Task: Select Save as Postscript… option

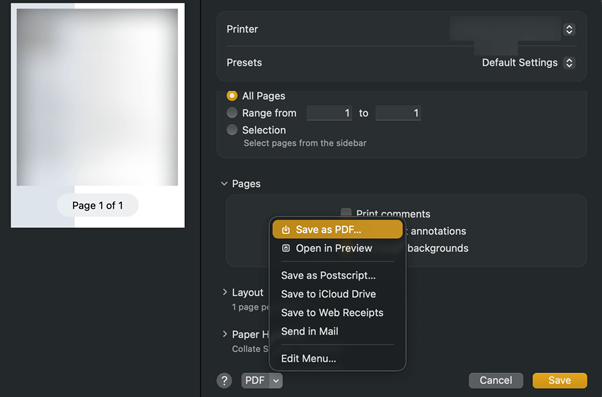Action: coord(337,275)
